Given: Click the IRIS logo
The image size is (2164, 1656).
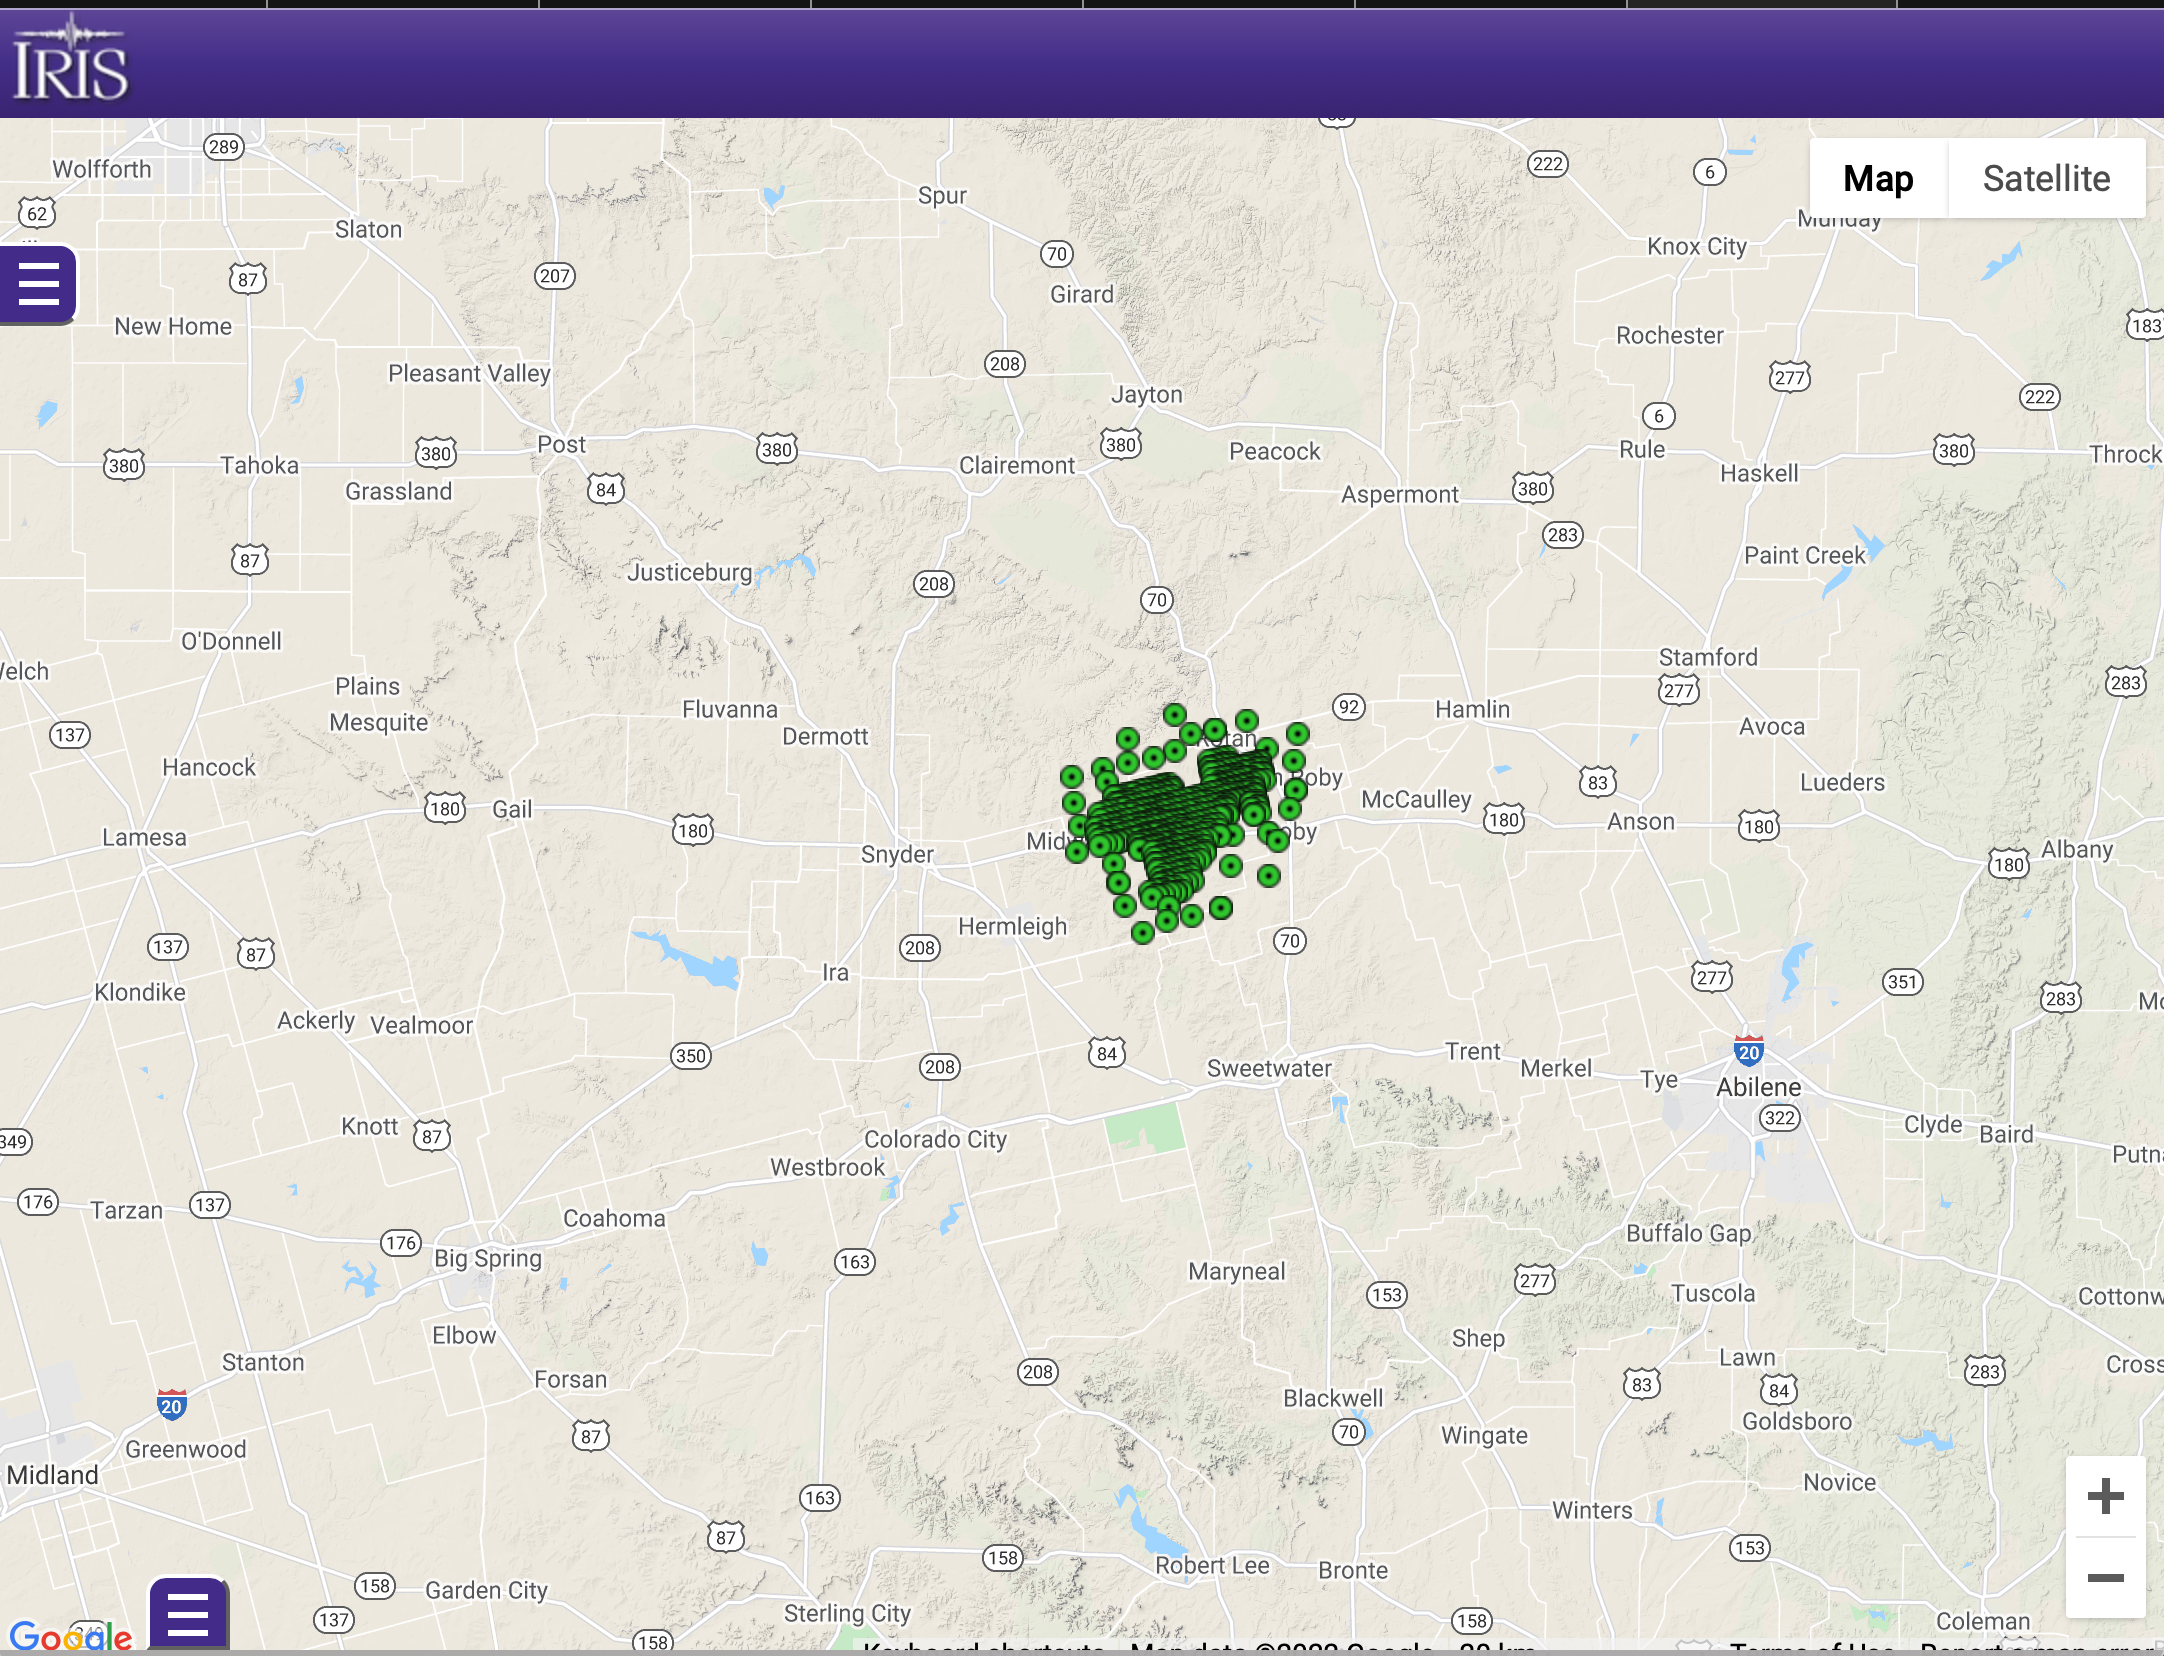Looking at the screenshot, I should [70, 60].
